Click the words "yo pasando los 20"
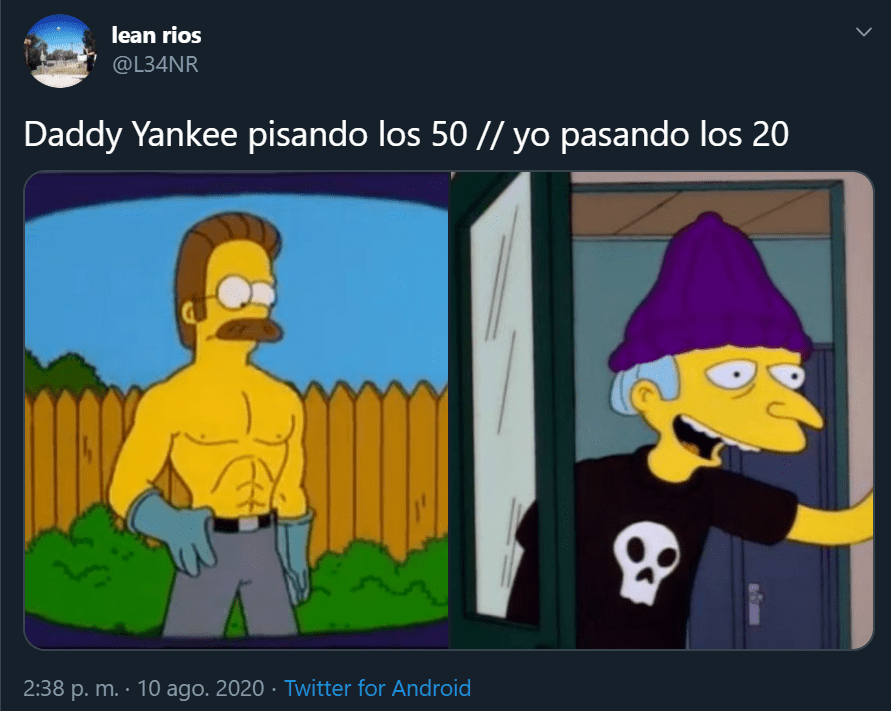This screenshot has height=711, width=891. [x=651, y=135]
